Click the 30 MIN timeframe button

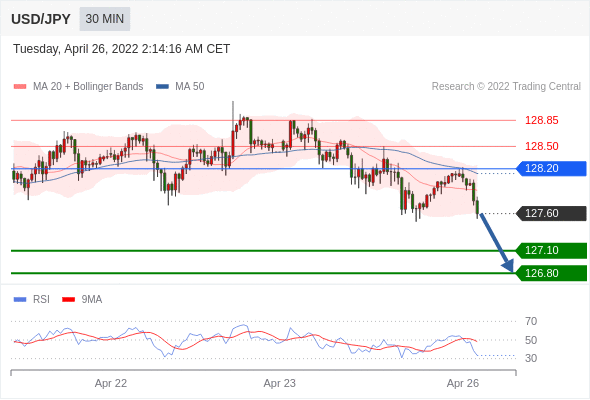coord(105,19)
